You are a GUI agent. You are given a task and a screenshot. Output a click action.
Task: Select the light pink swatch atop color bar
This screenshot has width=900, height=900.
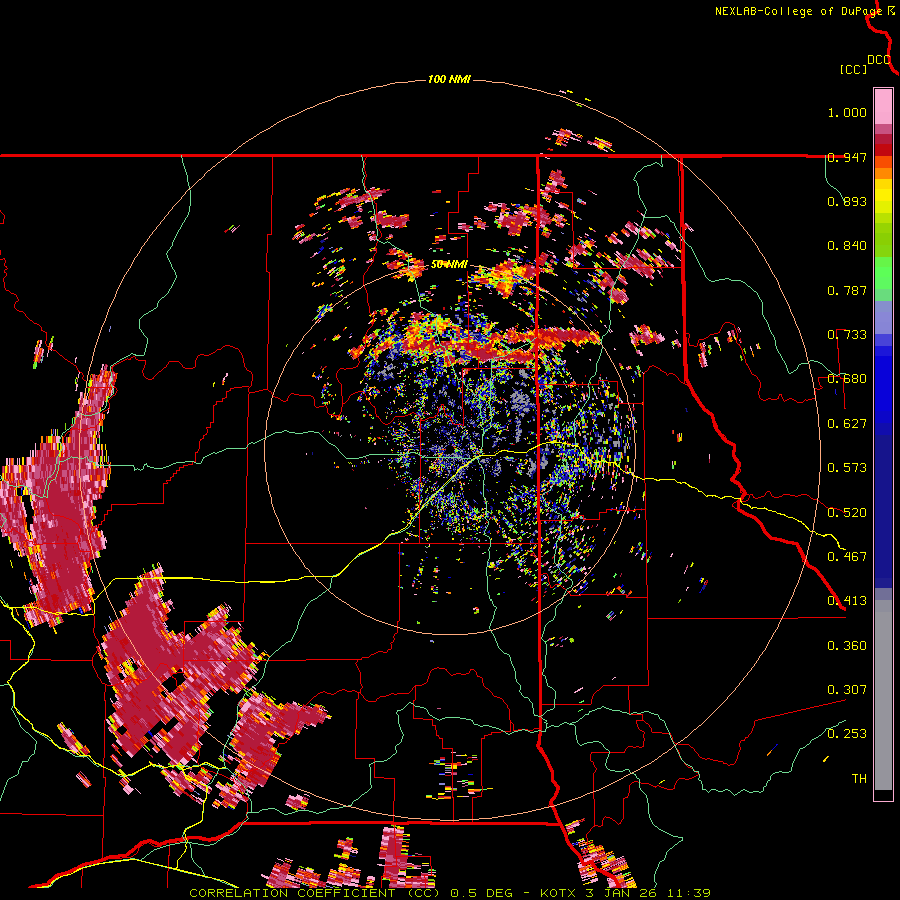(883, 106)
